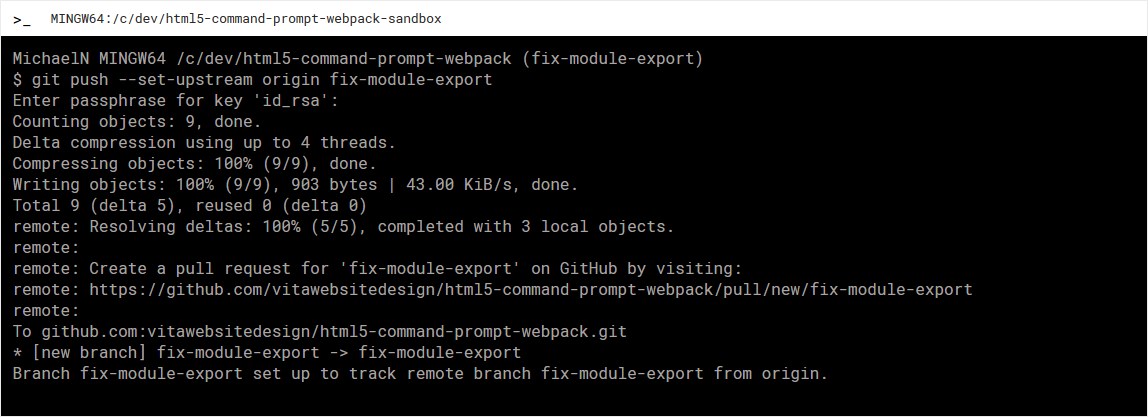Screen dimensions: 1148x417
Task: Click the terminal prompt icon in title bar
Action: tap(20, 19)
